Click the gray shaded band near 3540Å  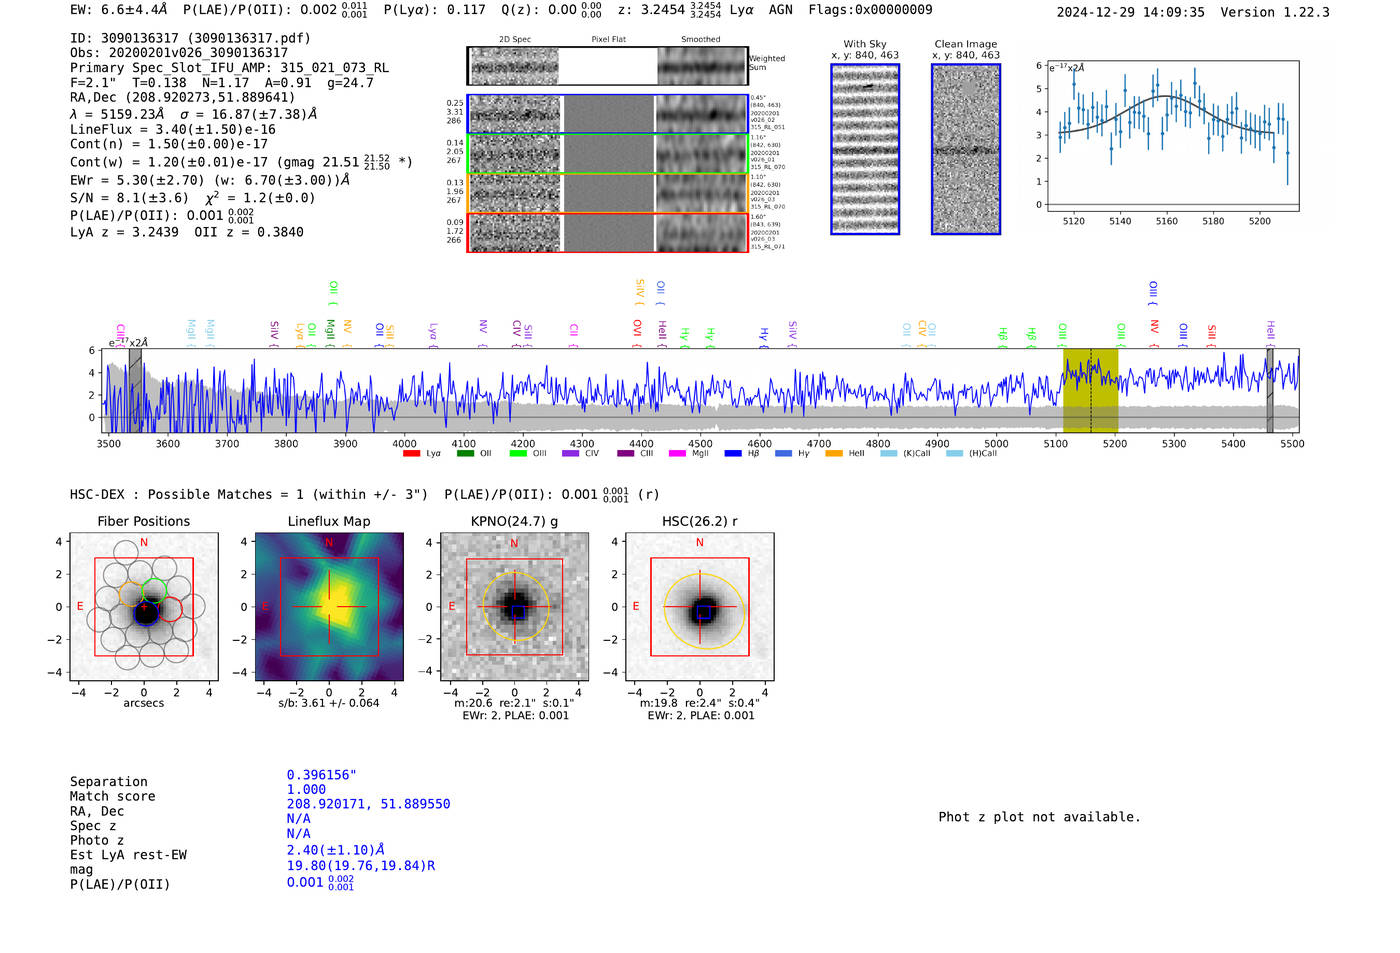point(135,391)
